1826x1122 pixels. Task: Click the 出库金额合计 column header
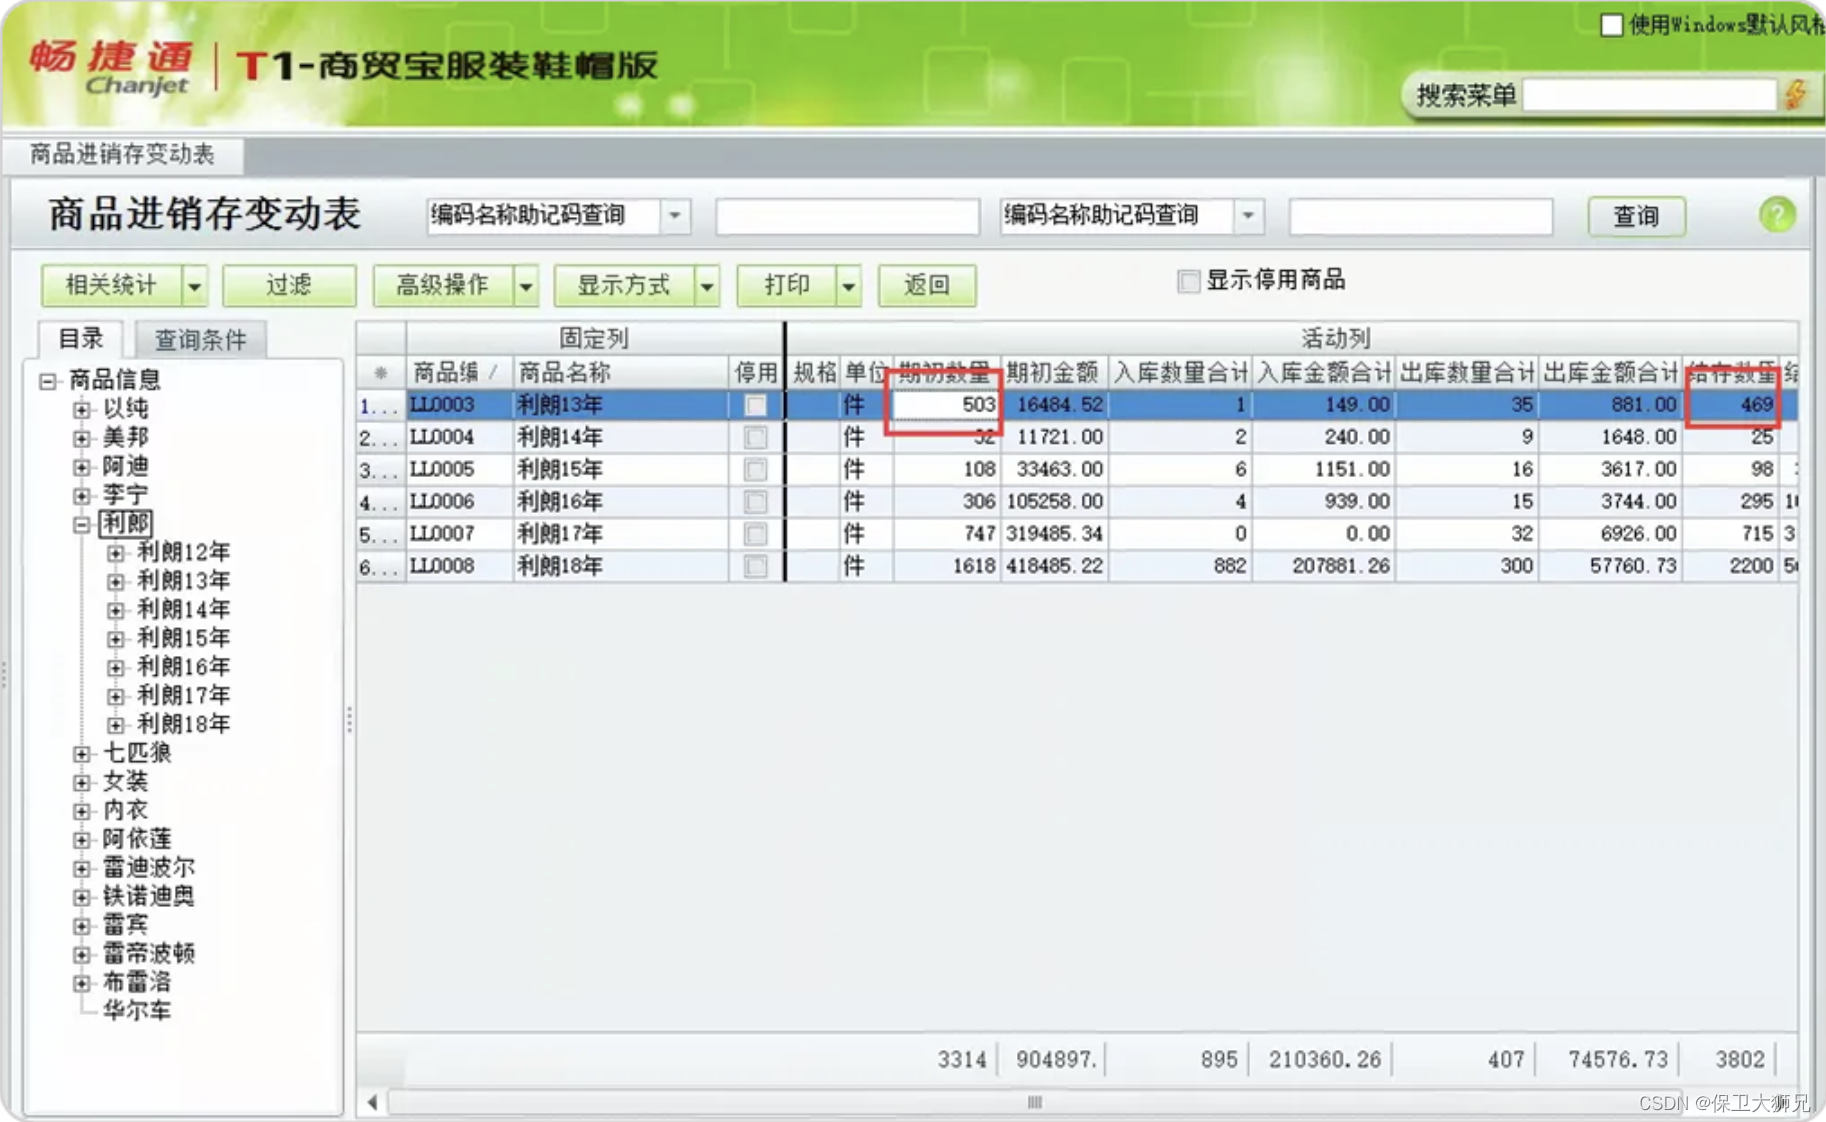click(x=1610, y=373)
